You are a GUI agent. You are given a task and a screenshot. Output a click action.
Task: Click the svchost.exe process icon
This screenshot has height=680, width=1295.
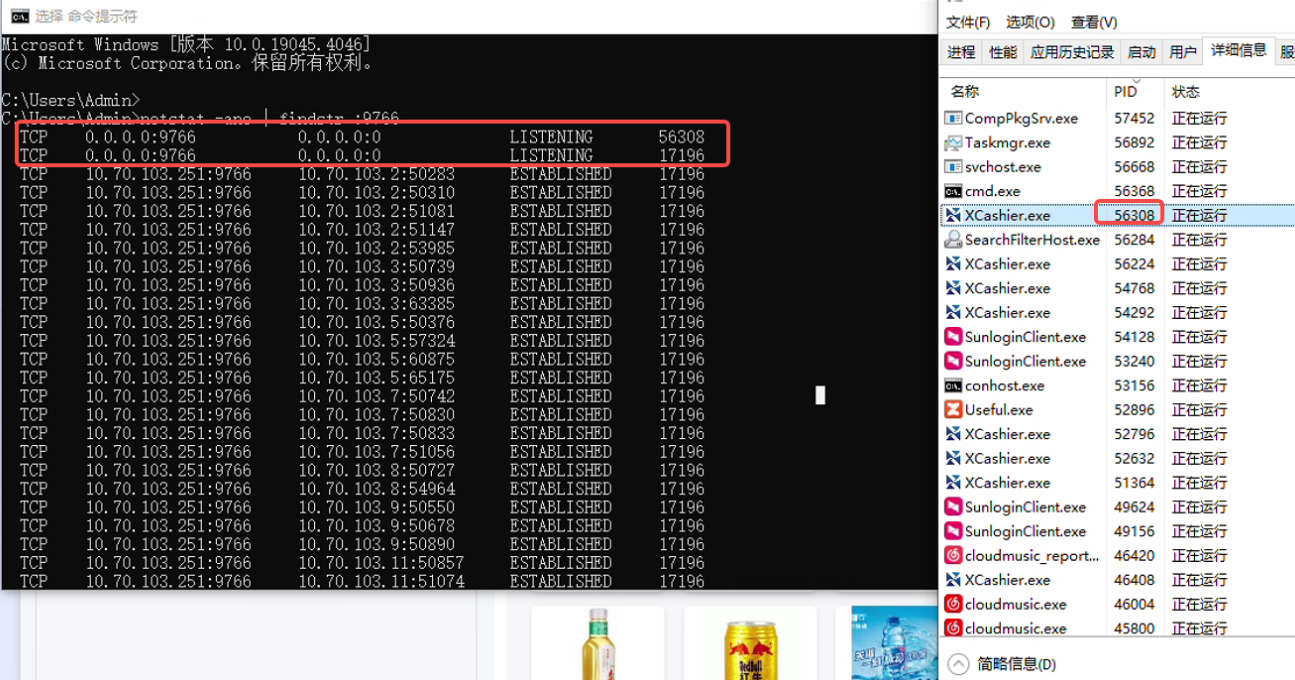953,167
